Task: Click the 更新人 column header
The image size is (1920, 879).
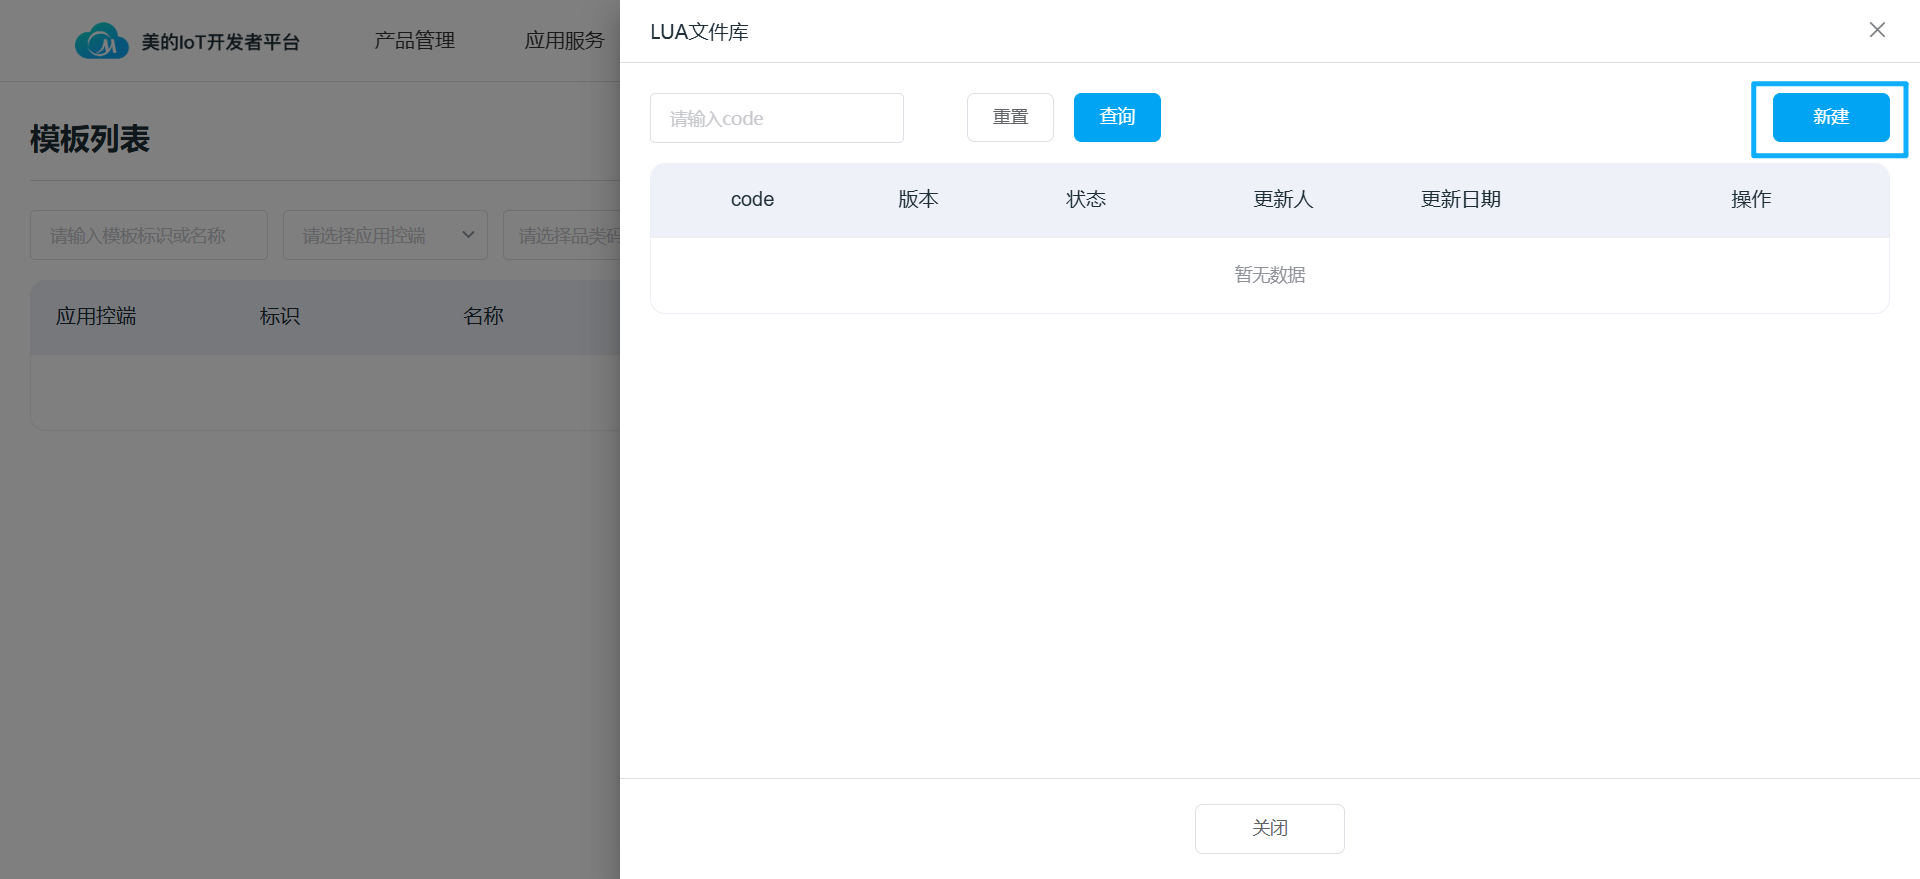Action: (1283, 200)
